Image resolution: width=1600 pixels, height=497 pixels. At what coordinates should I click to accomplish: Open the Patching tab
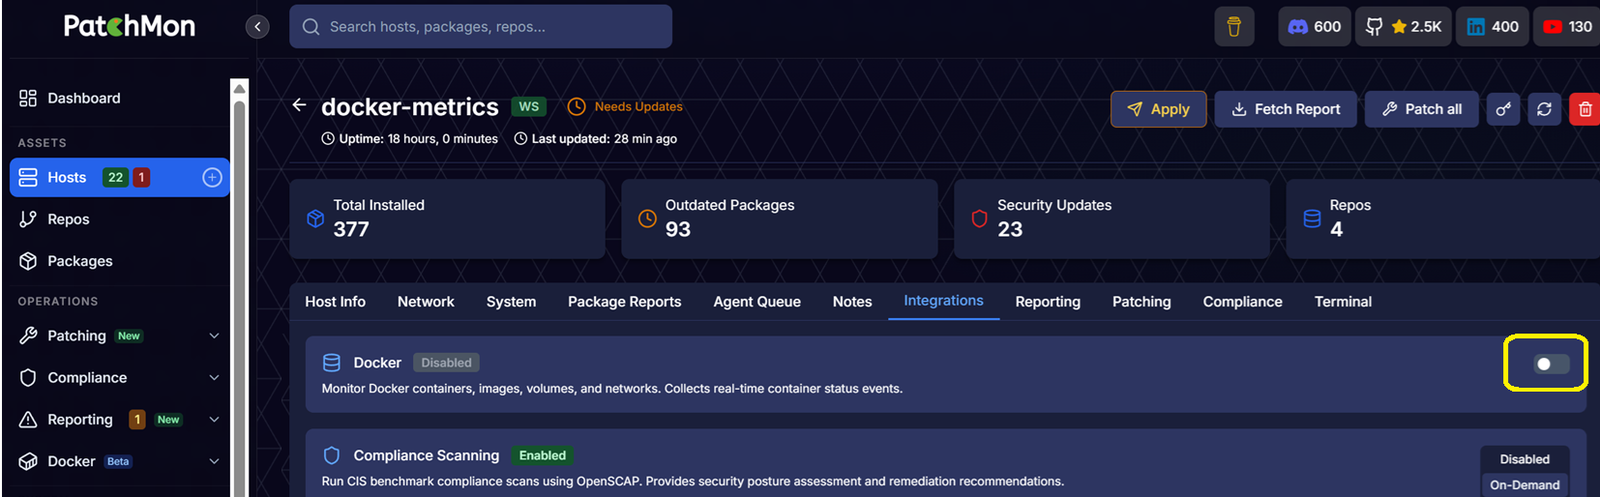1142,302
